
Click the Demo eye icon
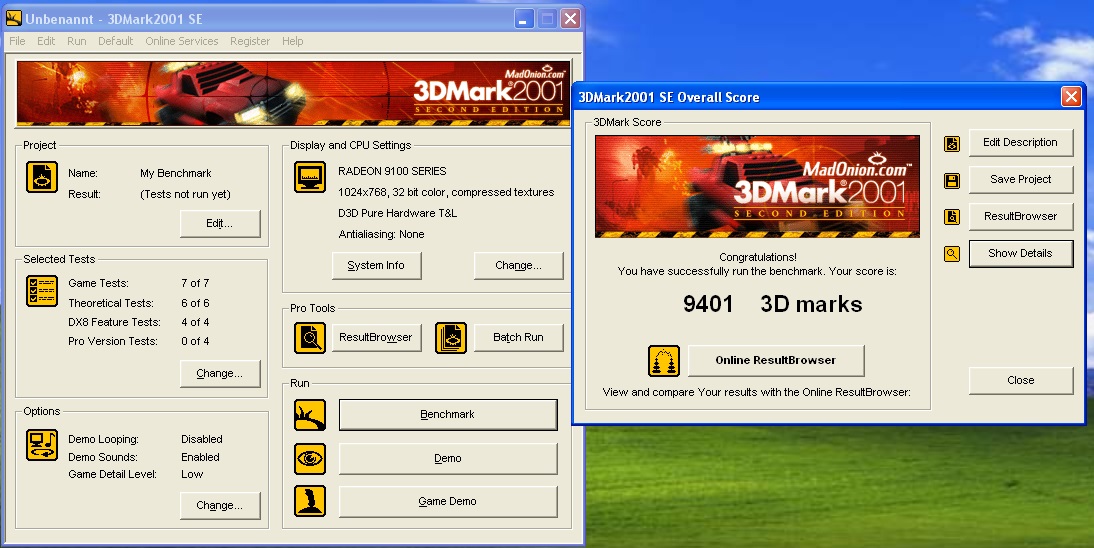coord(310,459)
